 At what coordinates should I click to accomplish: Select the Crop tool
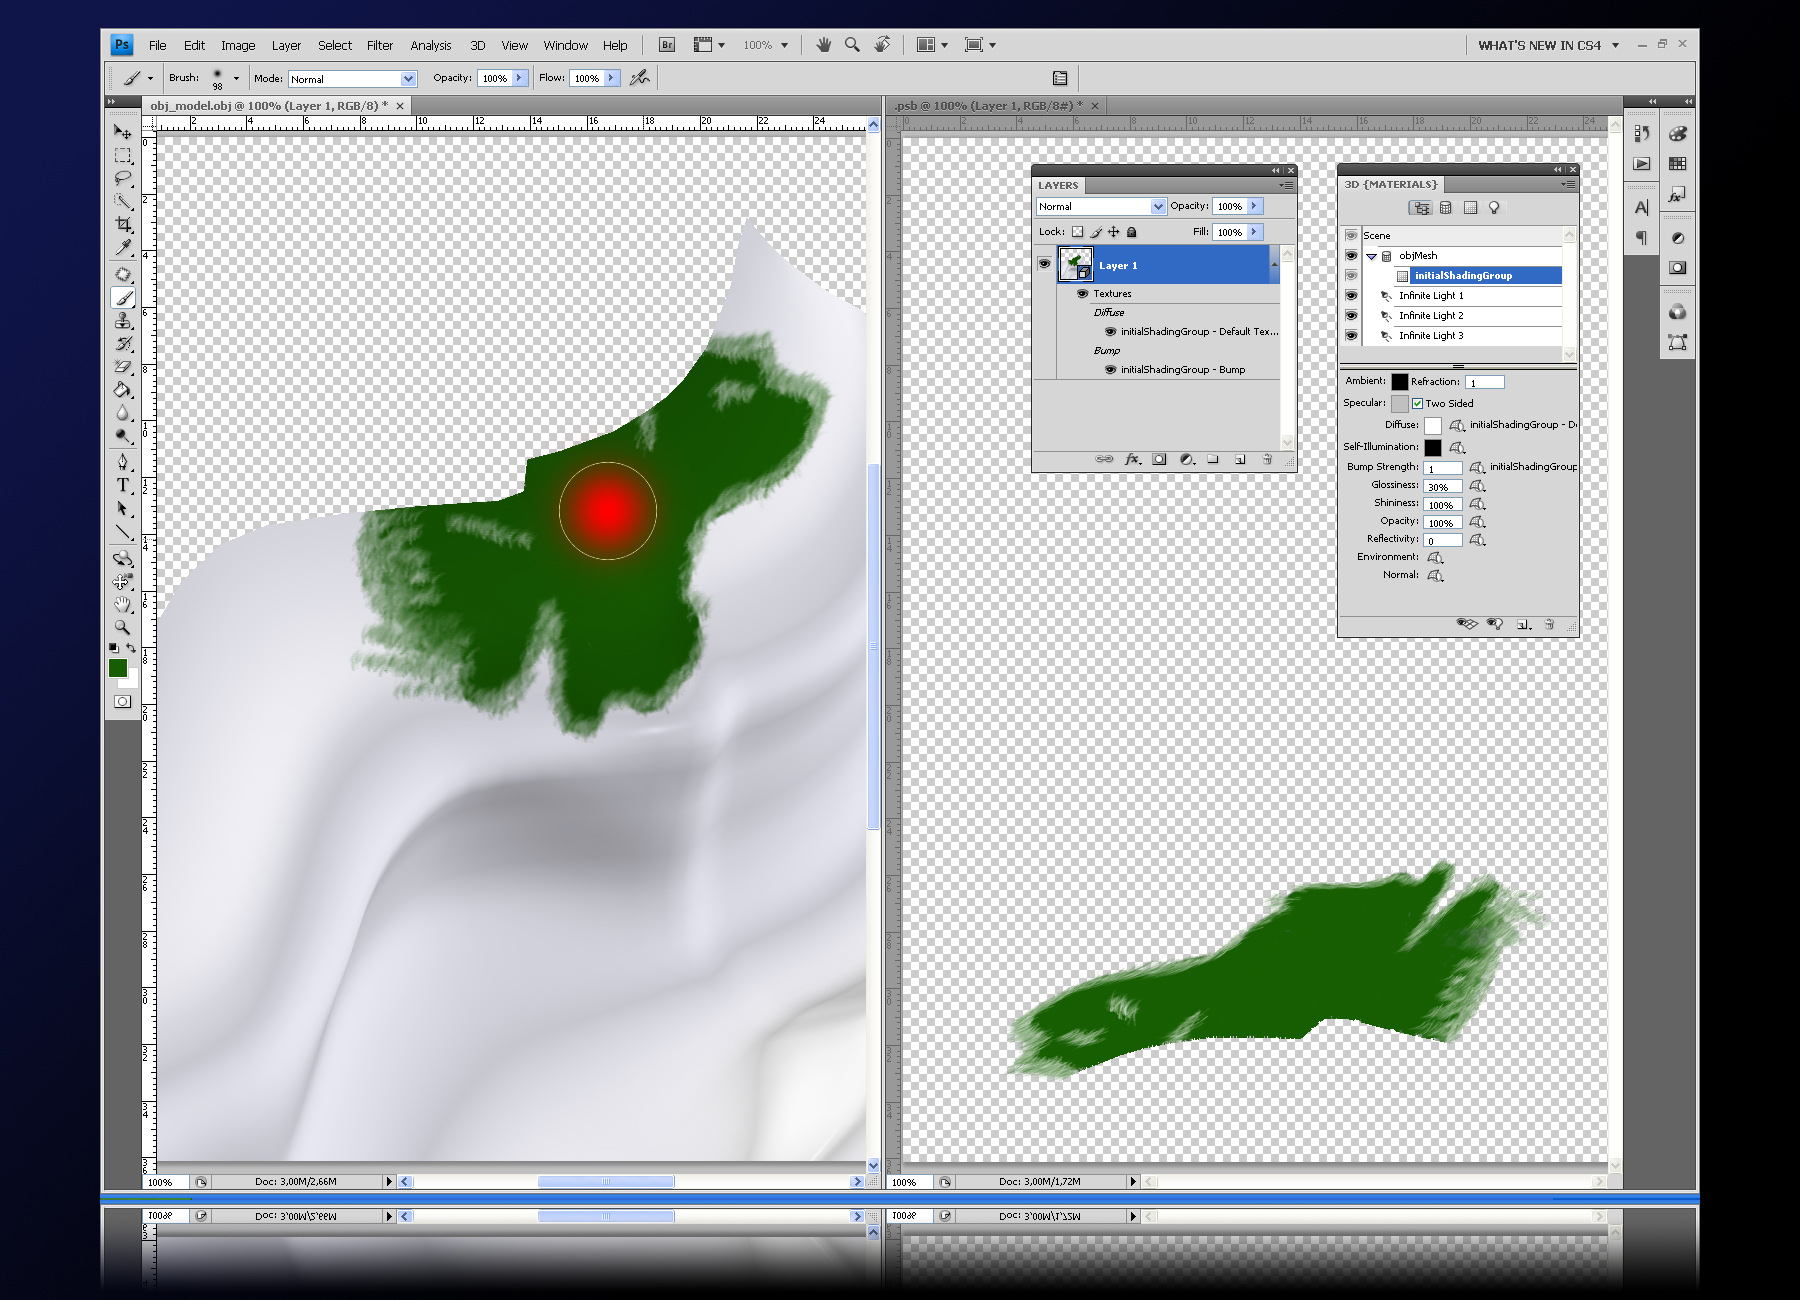(x=122, y=224)
